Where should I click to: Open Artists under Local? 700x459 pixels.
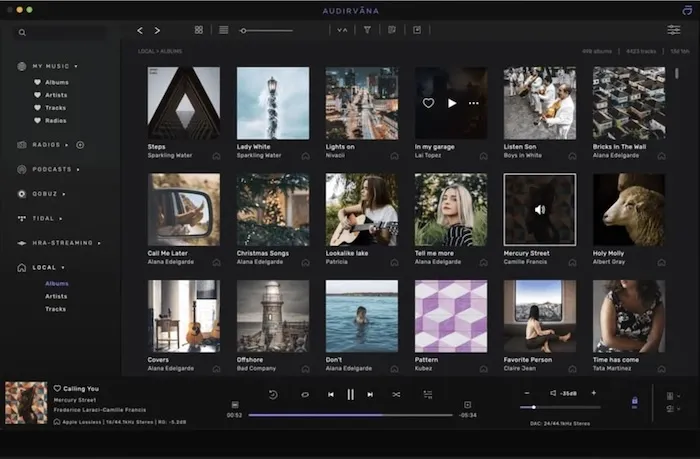coord(56,296)
